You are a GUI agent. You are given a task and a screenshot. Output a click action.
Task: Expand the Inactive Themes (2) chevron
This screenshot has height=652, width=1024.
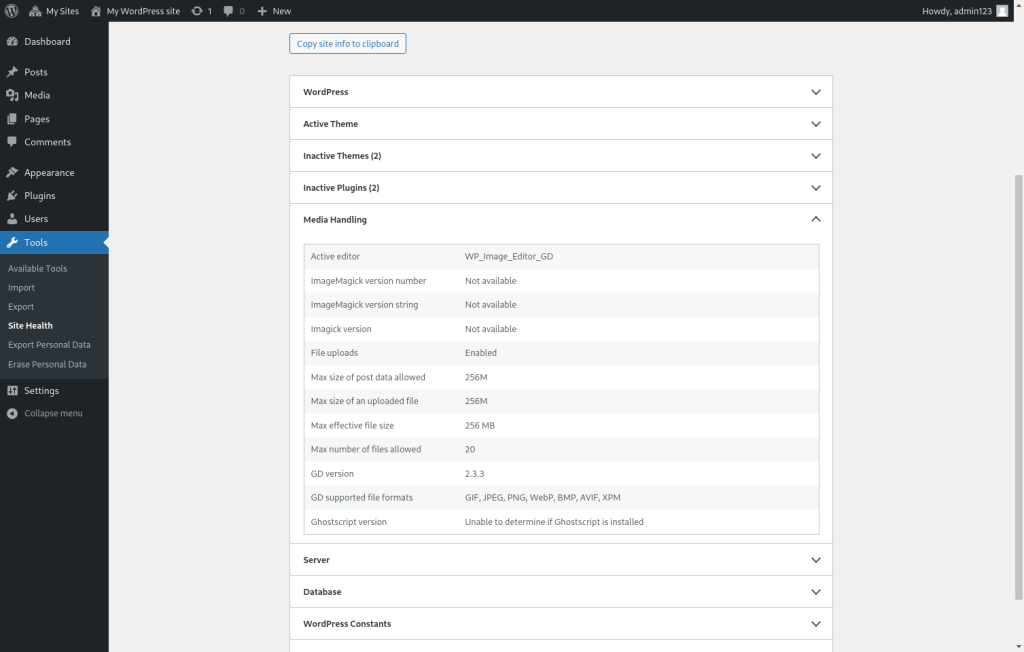point(816,156)
